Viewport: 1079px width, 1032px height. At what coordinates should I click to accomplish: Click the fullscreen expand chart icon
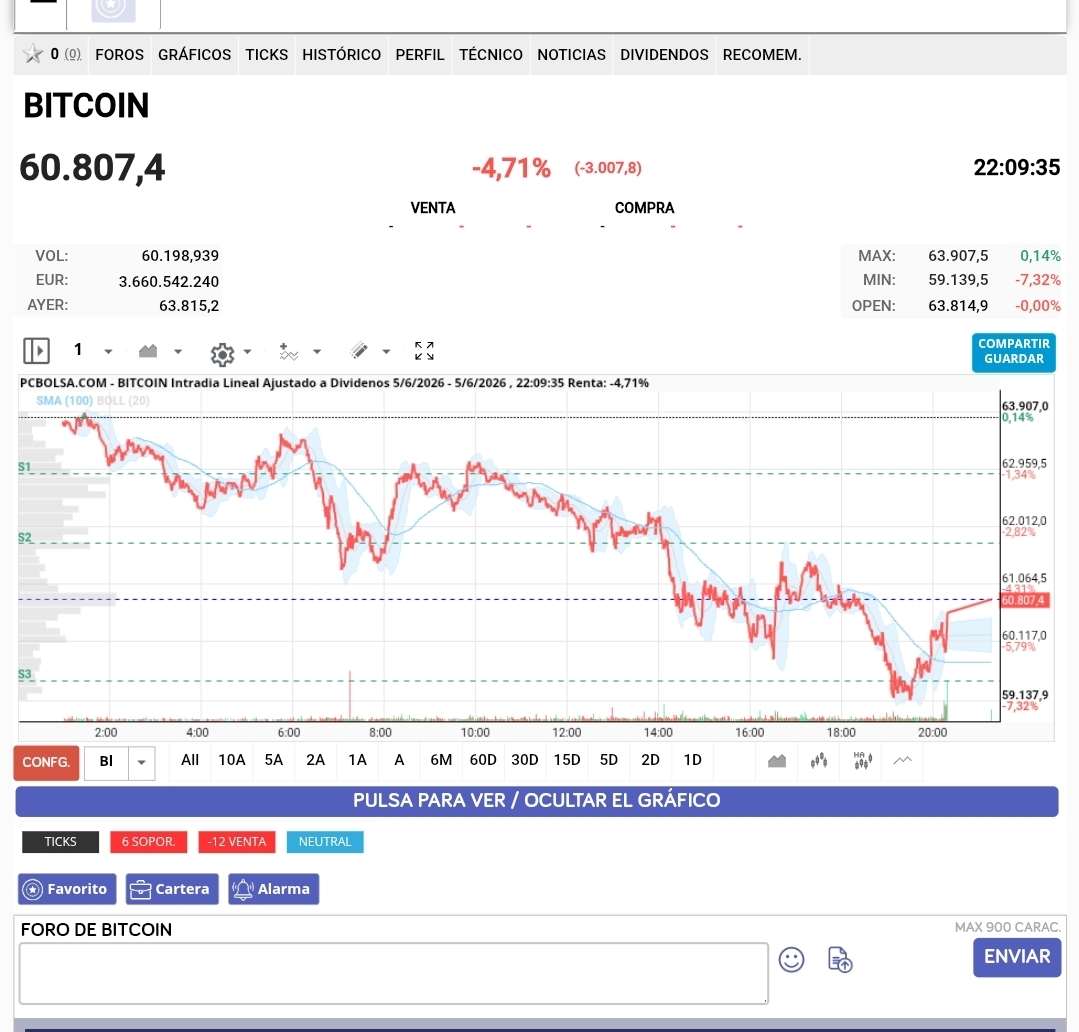click(x=425, y=351)
